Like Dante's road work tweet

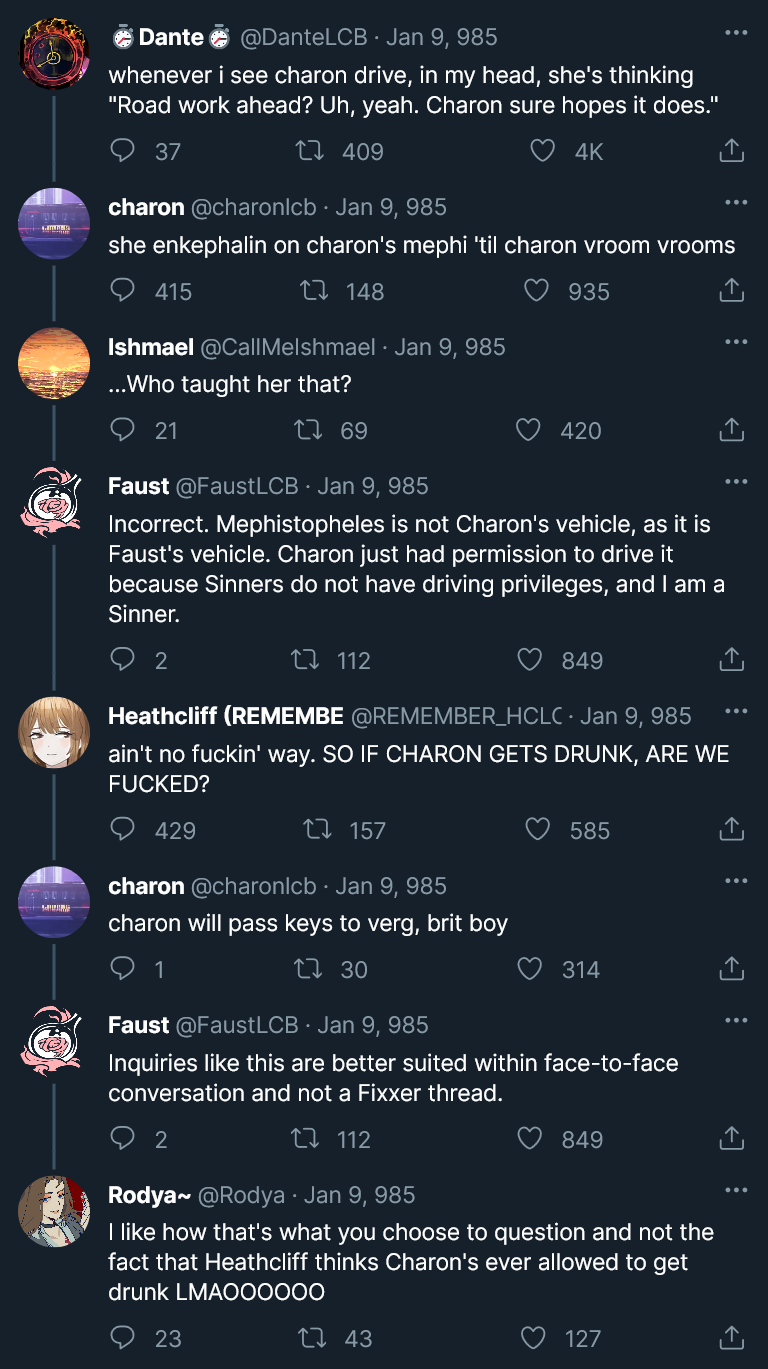click(542, 151)
